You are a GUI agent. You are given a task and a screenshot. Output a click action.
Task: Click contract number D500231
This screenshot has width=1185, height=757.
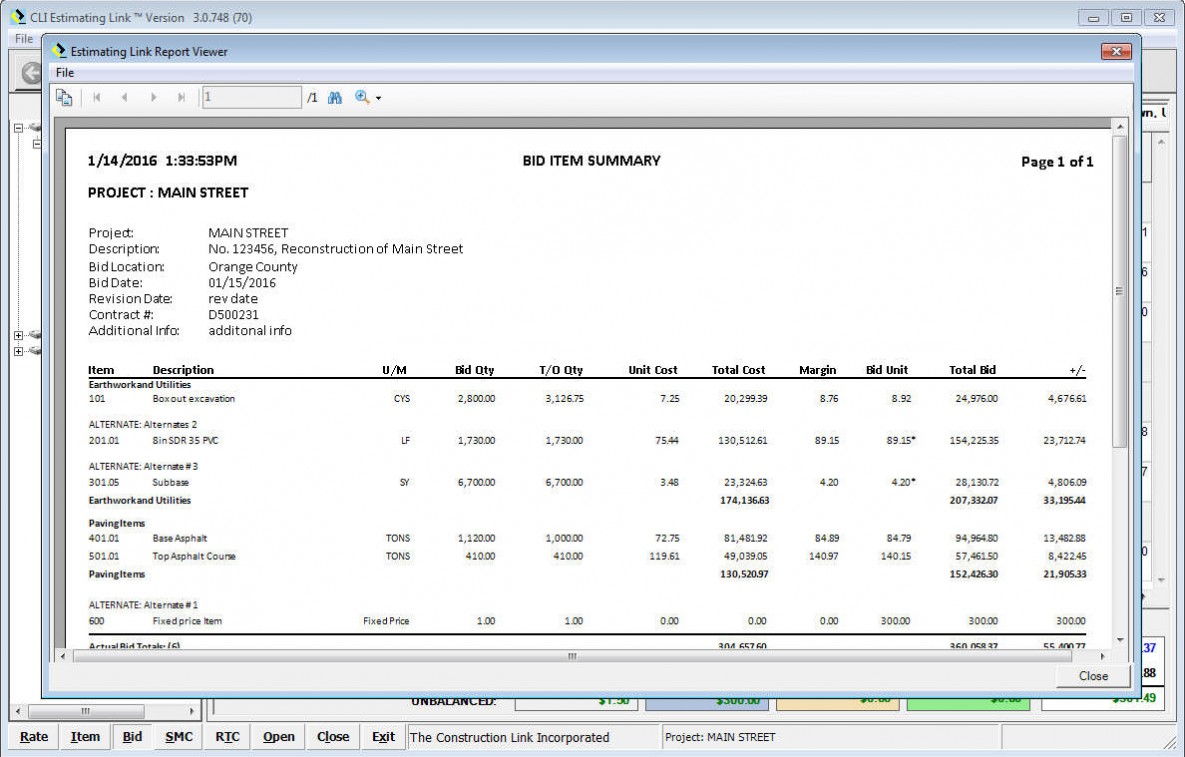[x=234, y=314]
